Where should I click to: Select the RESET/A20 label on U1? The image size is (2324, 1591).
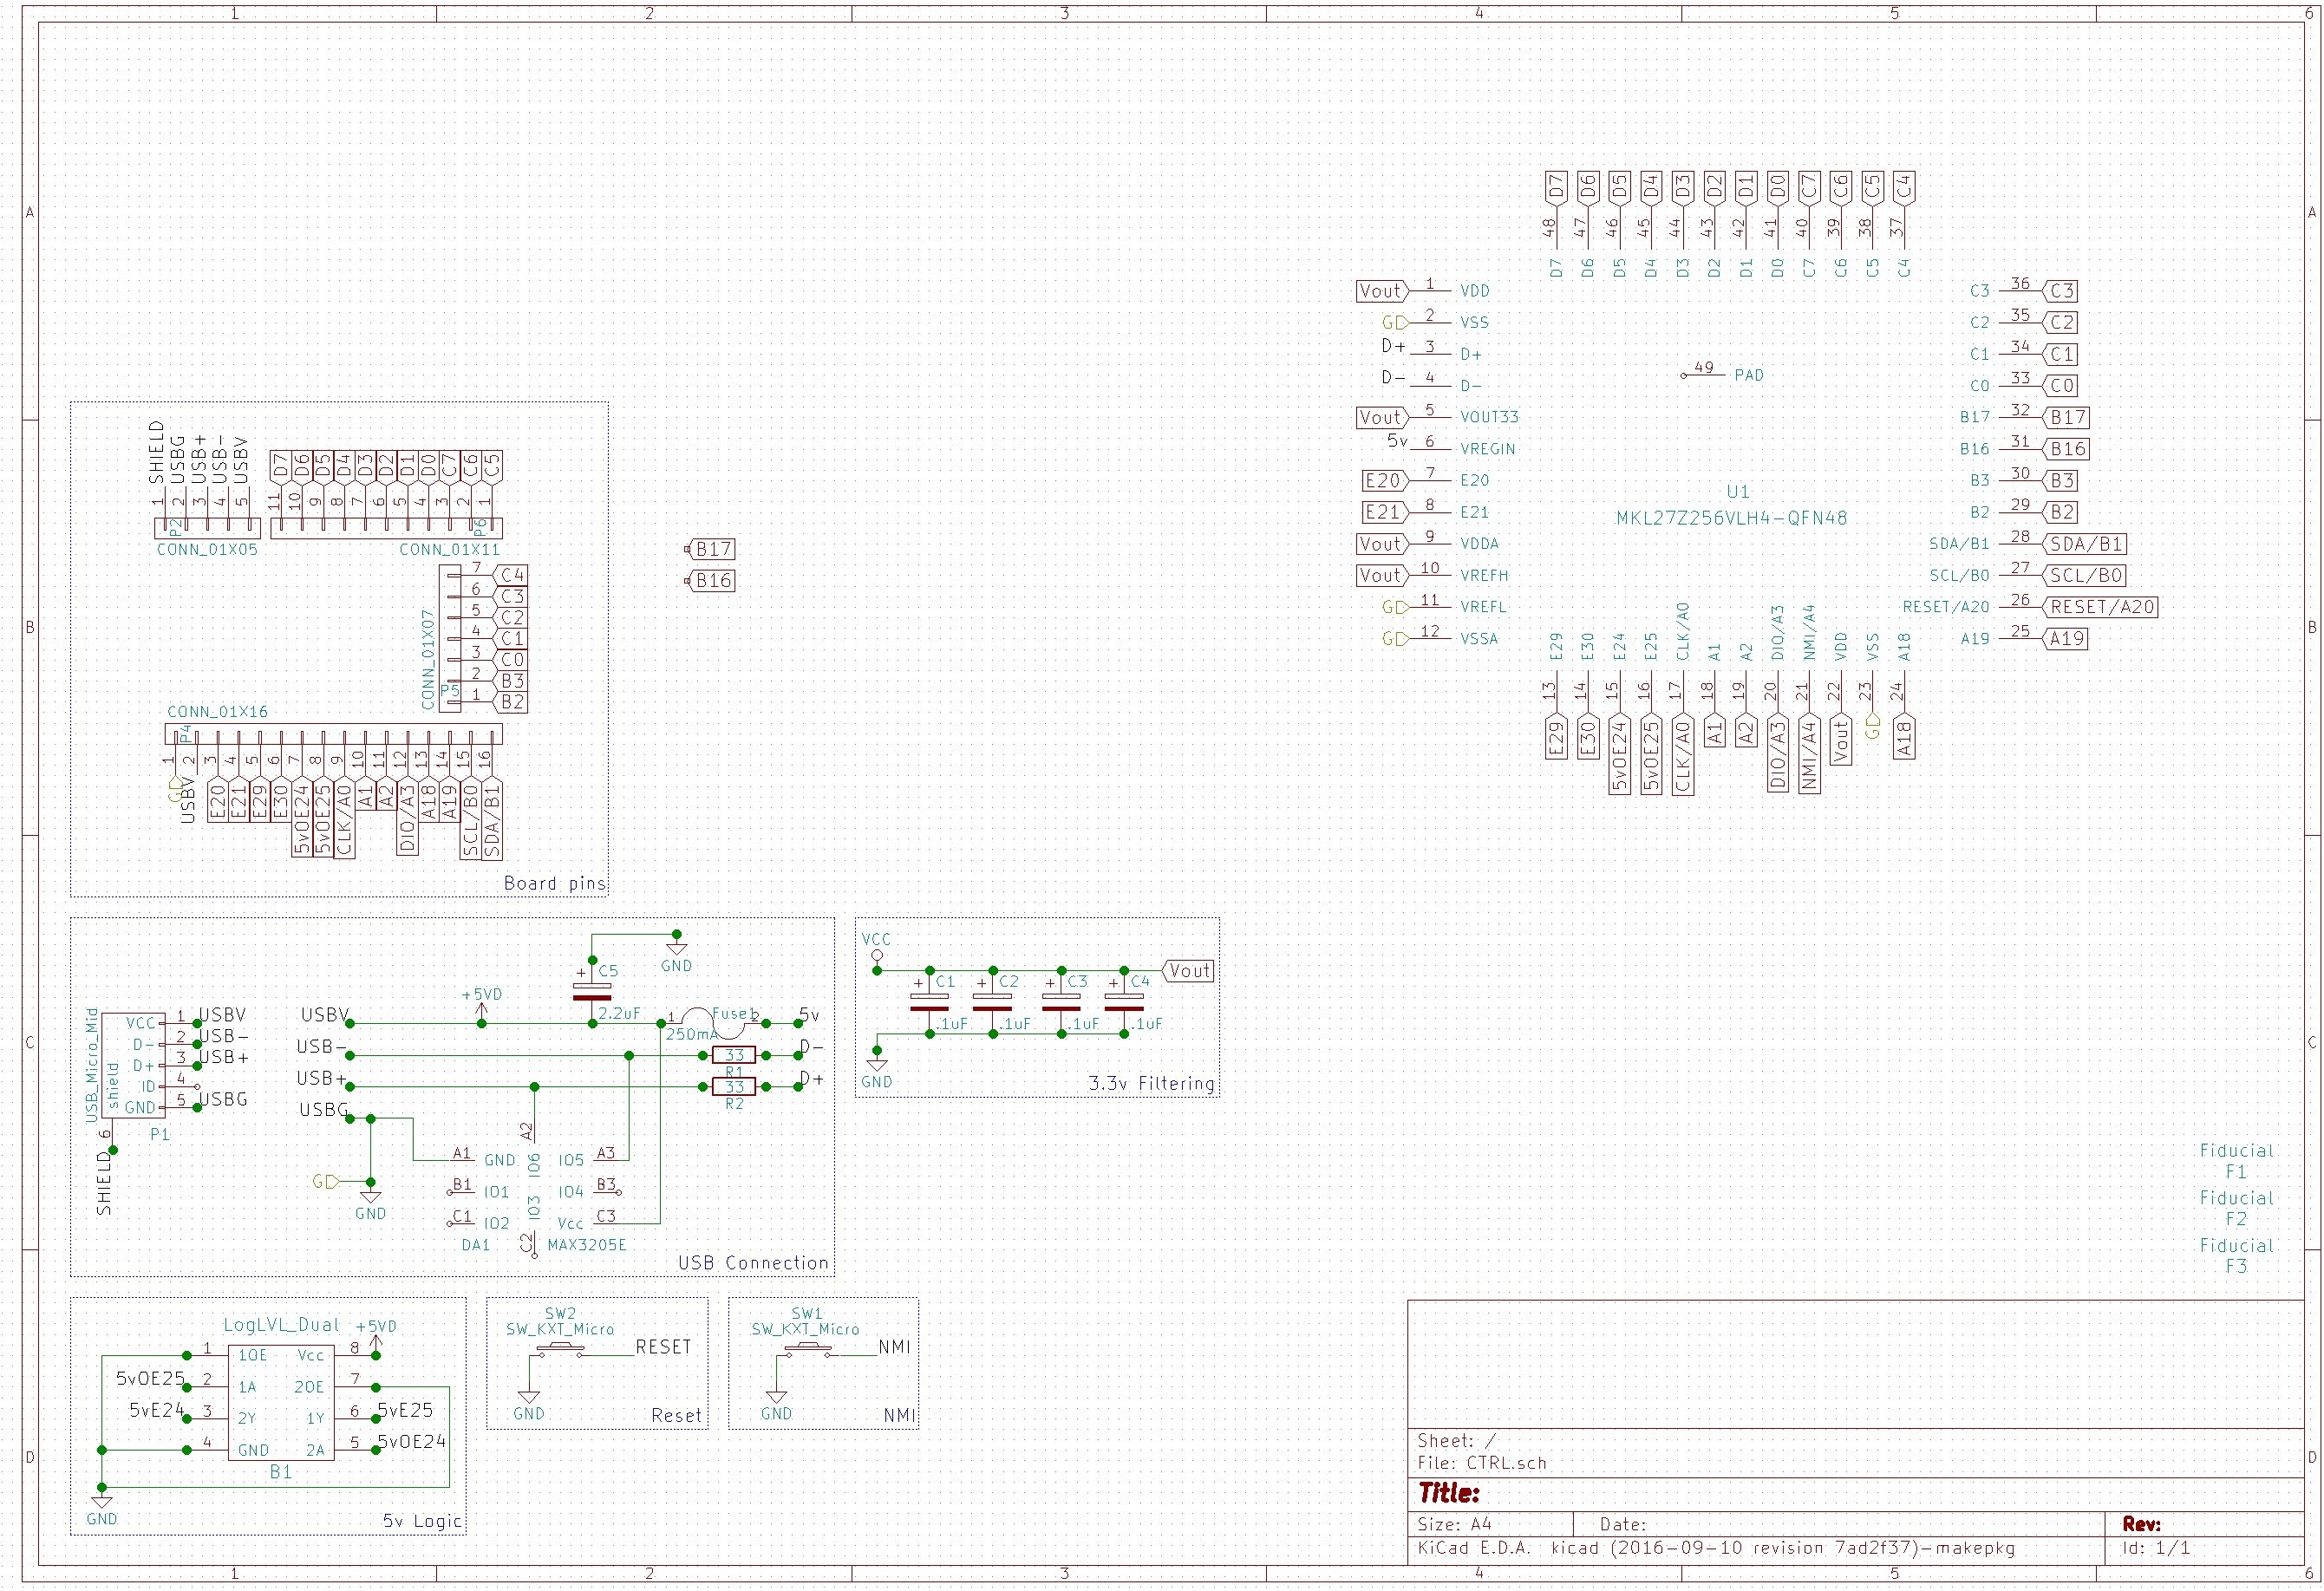click(x=2102, y=607)
